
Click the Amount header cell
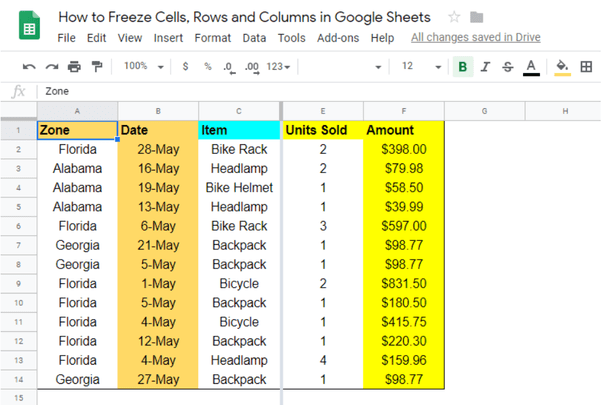(404, 130)
